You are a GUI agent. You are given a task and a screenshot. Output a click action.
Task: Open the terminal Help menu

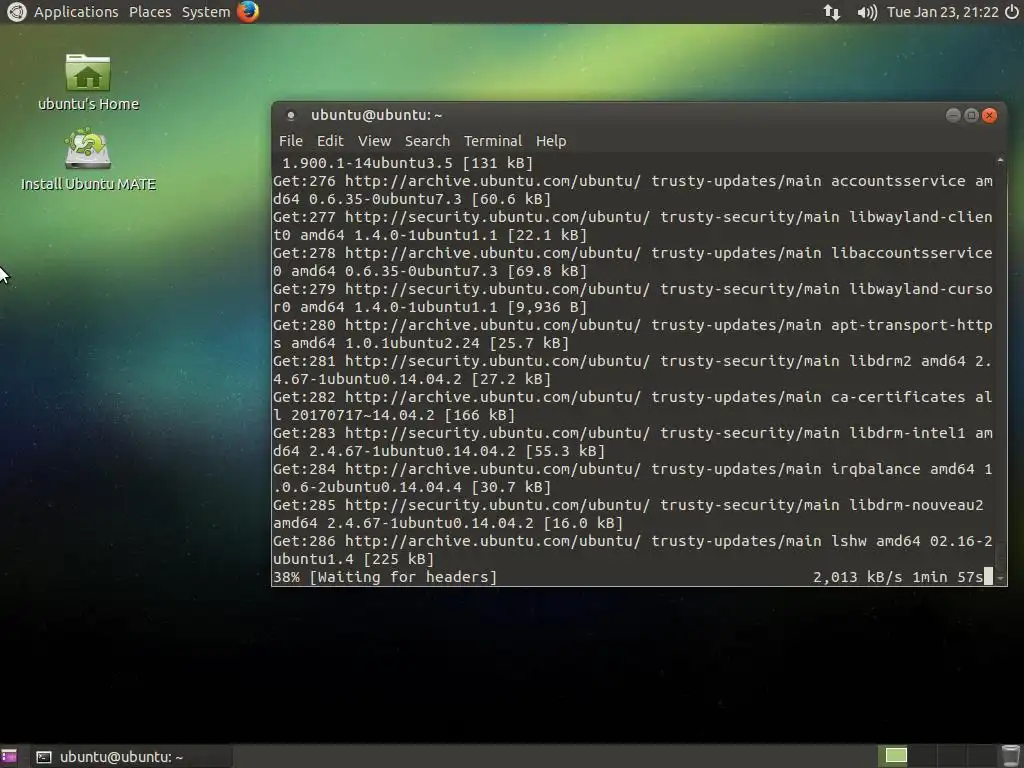[x=551, y=141]
